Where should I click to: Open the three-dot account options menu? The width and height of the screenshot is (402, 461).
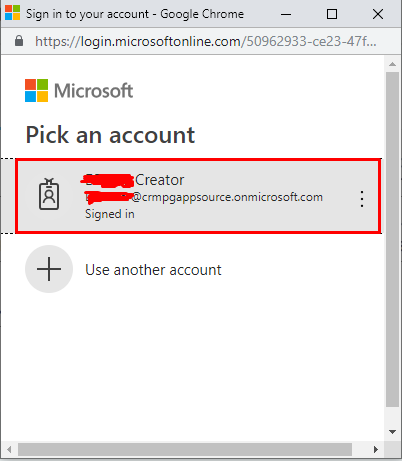362,199
